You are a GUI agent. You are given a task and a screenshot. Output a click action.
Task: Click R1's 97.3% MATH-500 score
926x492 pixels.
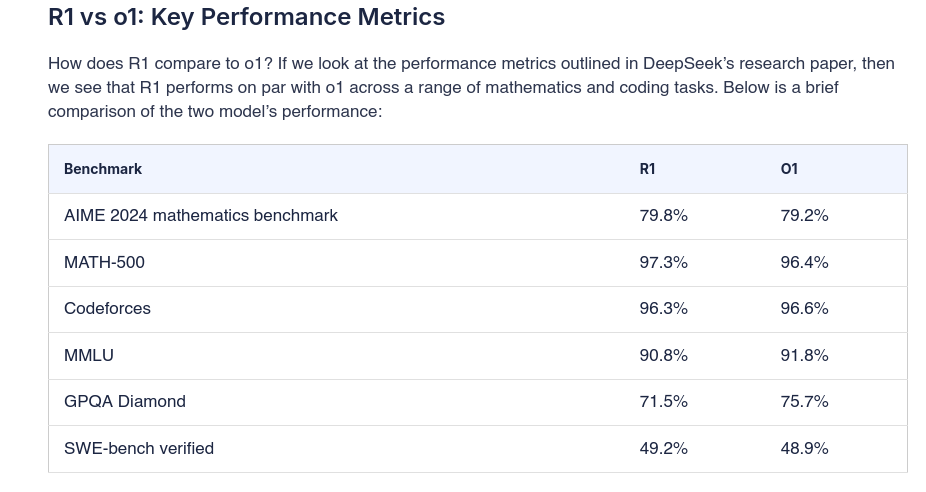664,262
